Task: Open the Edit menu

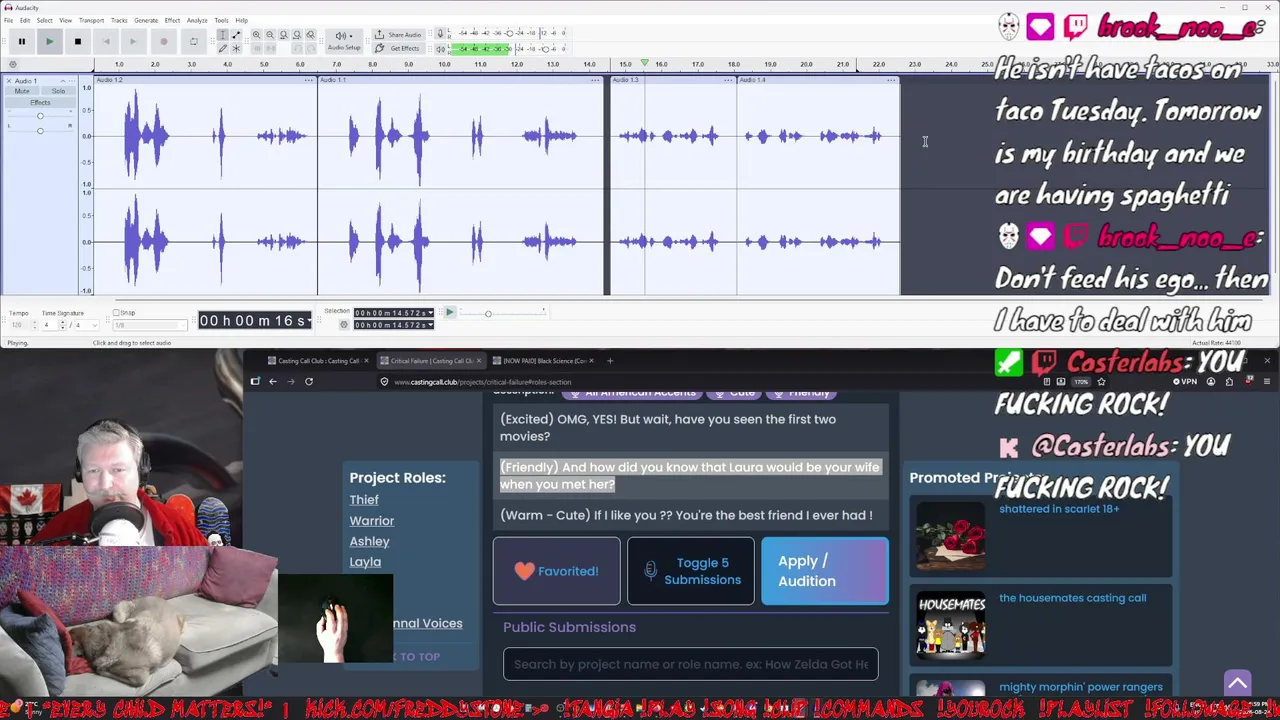Action: (x=25, y=20)
